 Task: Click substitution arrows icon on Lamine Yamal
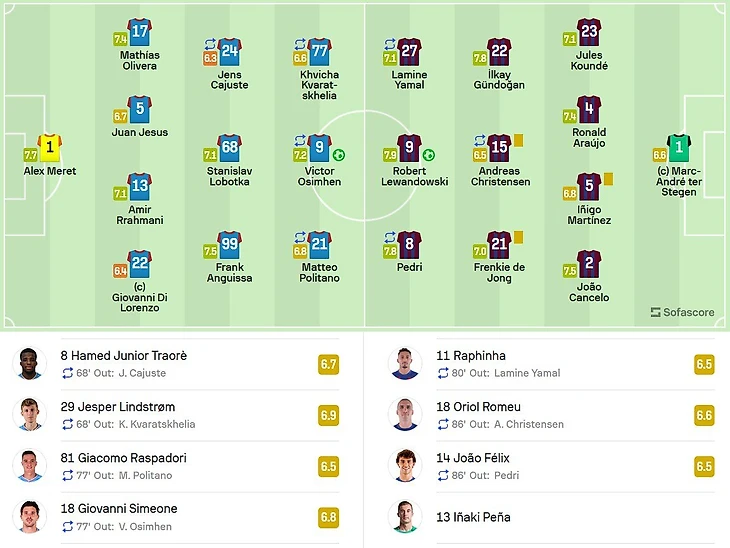click(x=390, y=44)
